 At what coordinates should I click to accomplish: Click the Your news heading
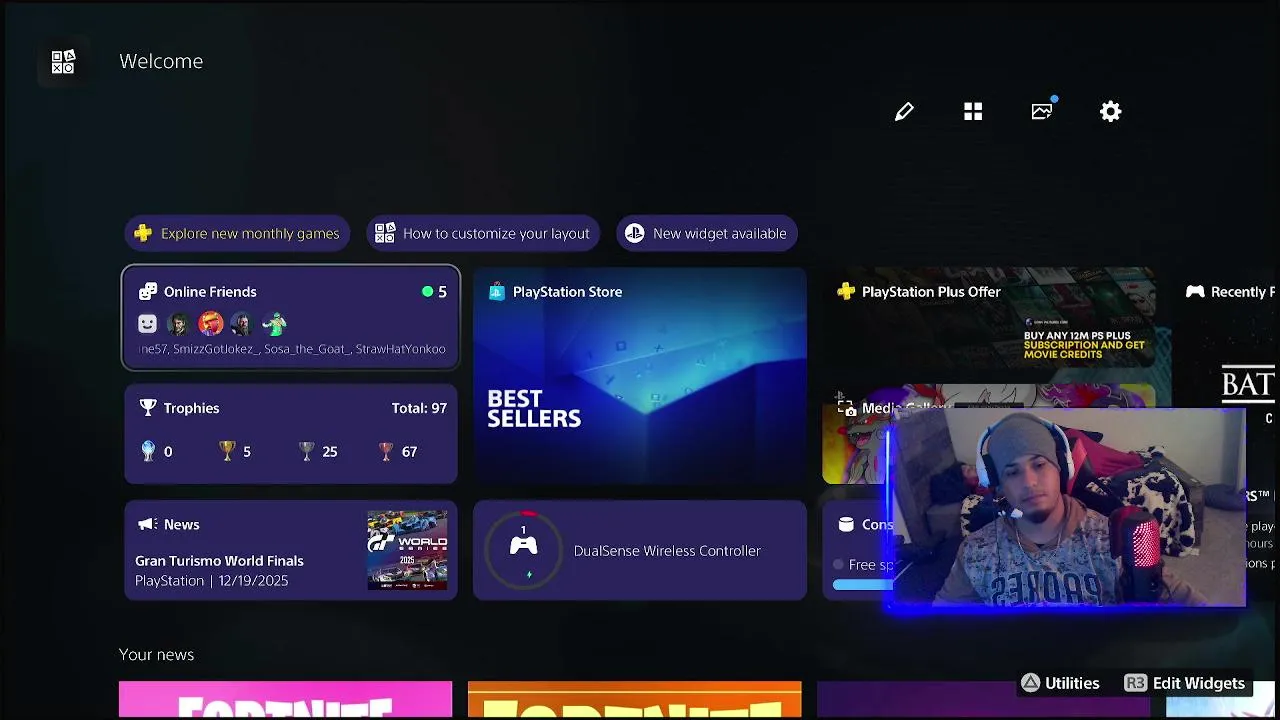156,654
